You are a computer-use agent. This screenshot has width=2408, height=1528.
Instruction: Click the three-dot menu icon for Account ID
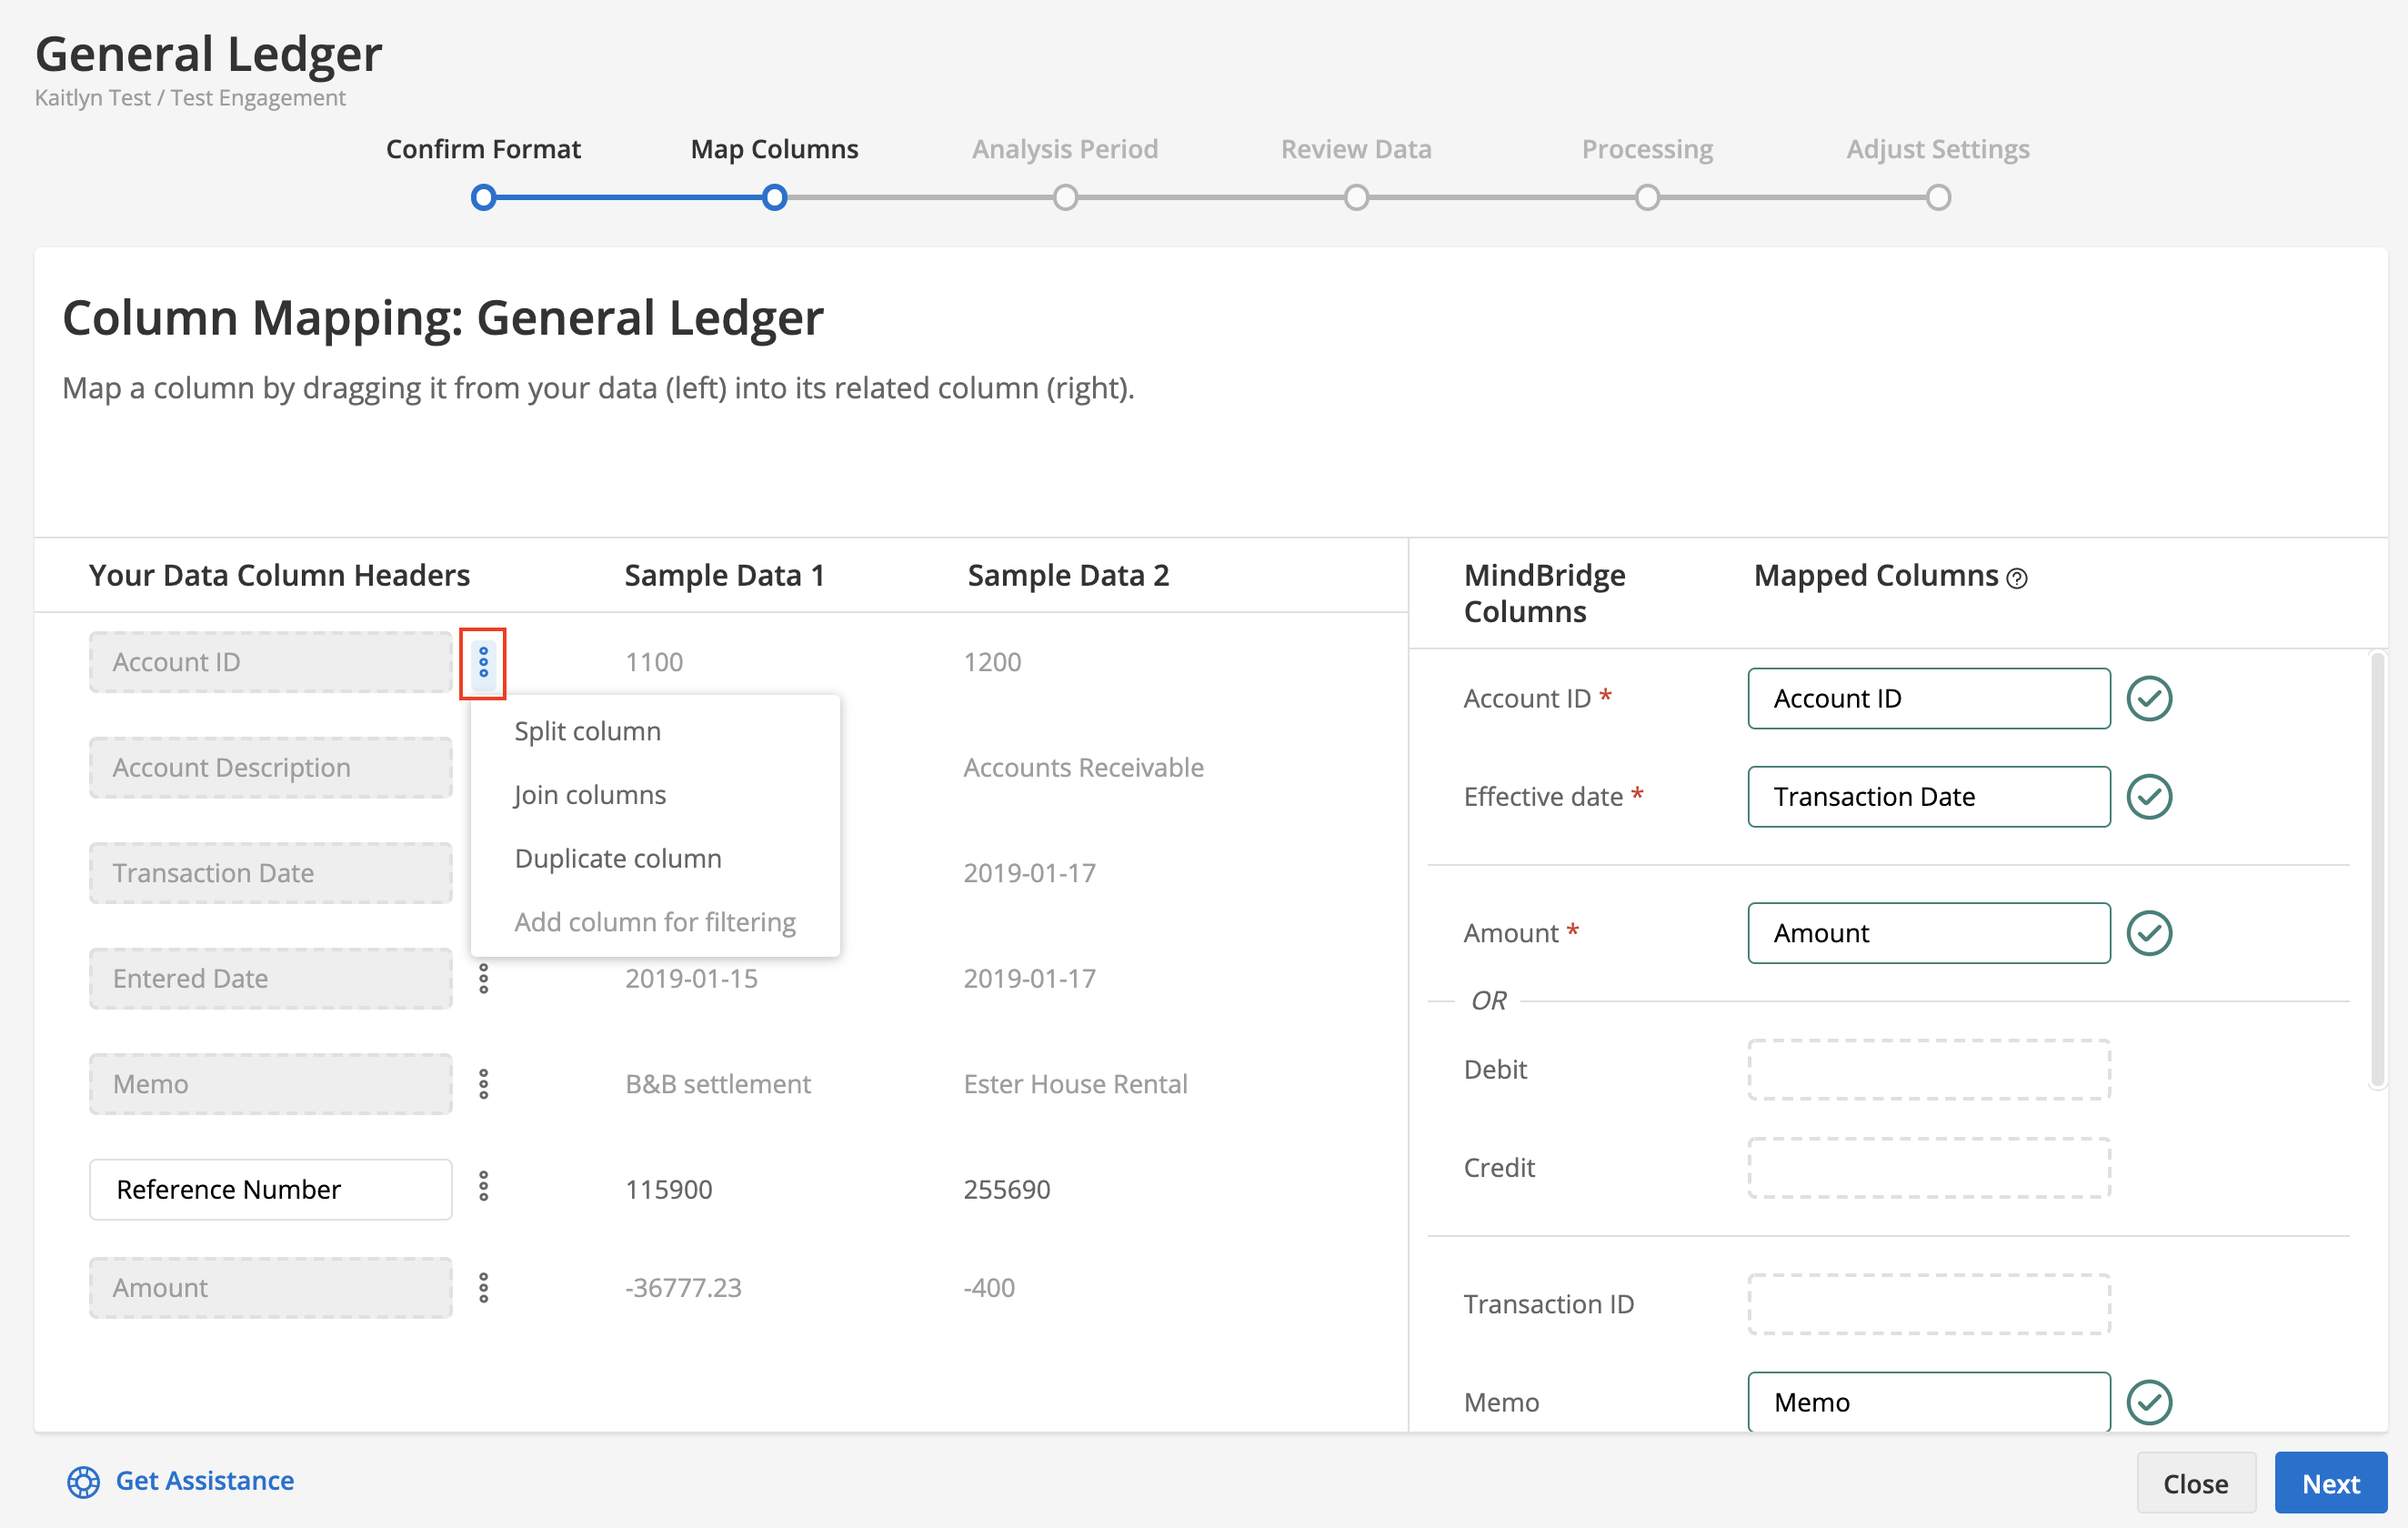coord(485,662)
